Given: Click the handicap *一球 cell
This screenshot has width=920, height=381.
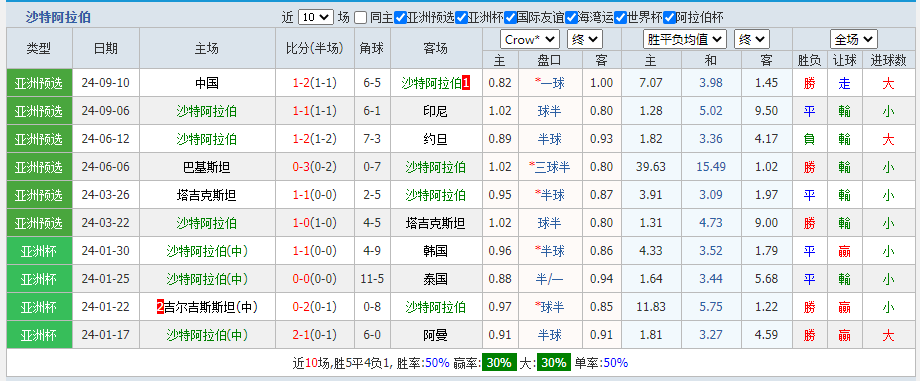Looking at the screenshot, I should click(550, 83).
